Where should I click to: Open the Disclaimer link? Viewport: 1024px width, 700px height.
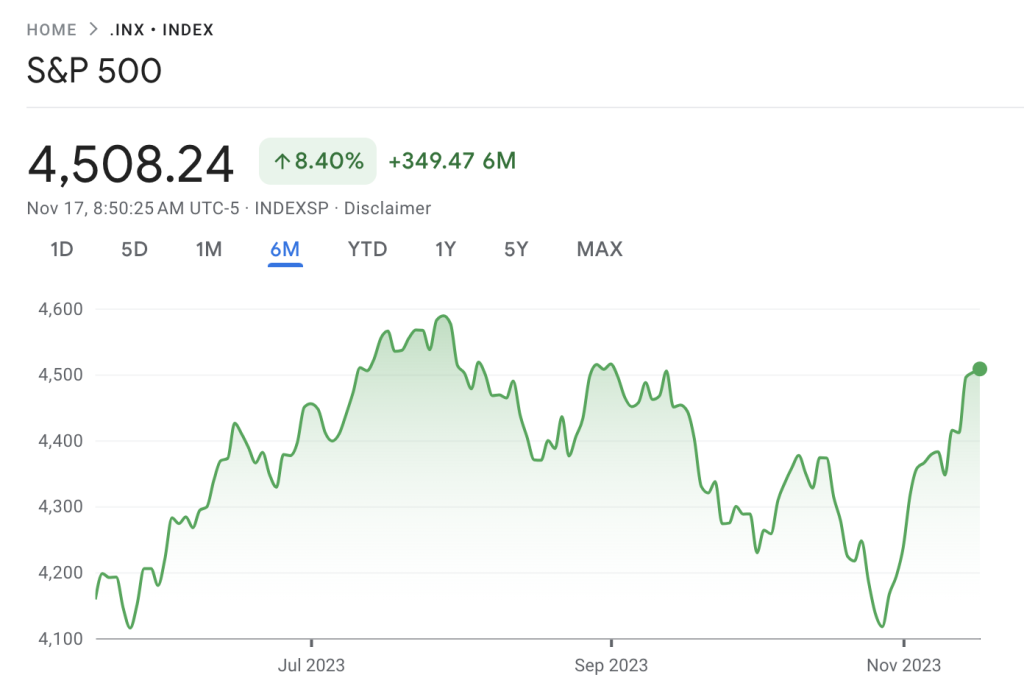387,208
